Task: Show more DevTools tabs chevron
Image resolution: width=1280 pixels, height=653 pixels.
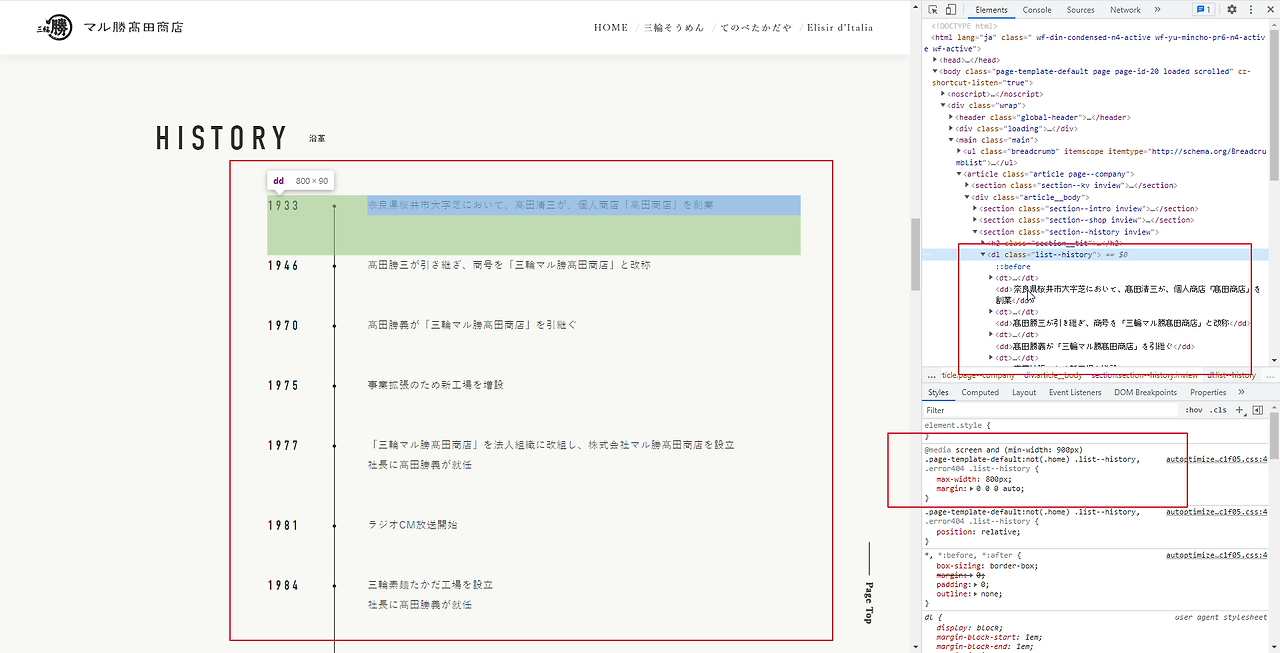Action: tap(1157, 9)
